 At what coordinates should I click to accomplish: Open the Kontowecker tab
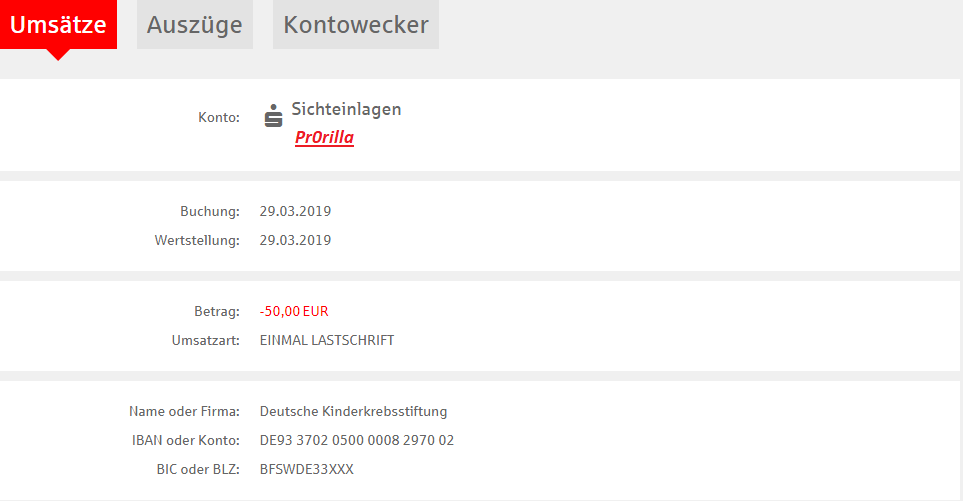356,25
